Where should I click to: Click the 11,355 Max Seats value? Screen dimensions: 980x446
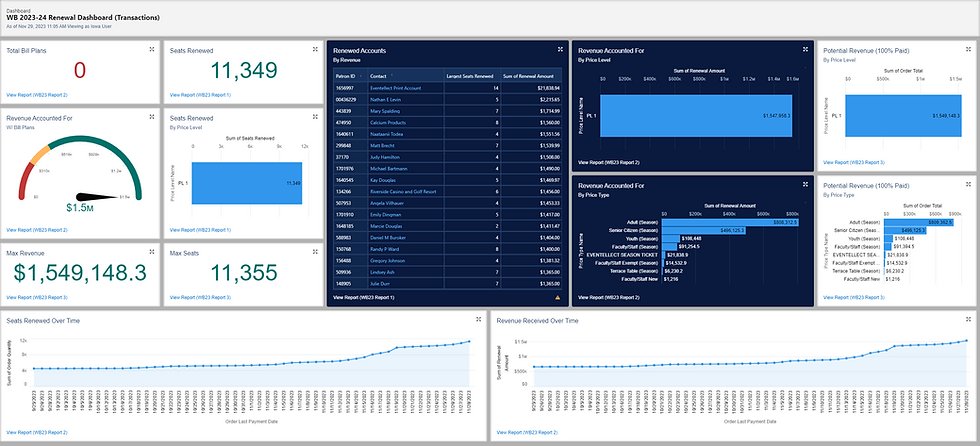click(244, 273)
